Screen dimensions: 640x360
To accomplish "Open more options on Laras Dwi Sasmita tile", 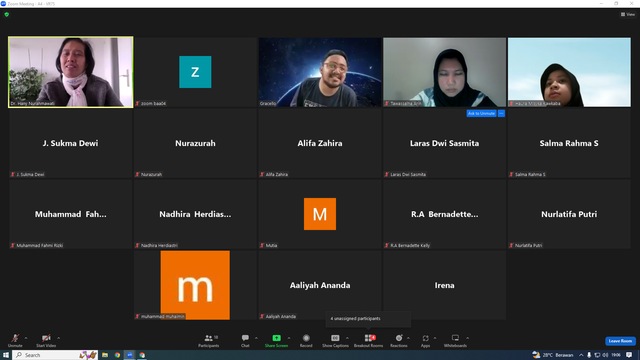I will click(x=501, y=113).
